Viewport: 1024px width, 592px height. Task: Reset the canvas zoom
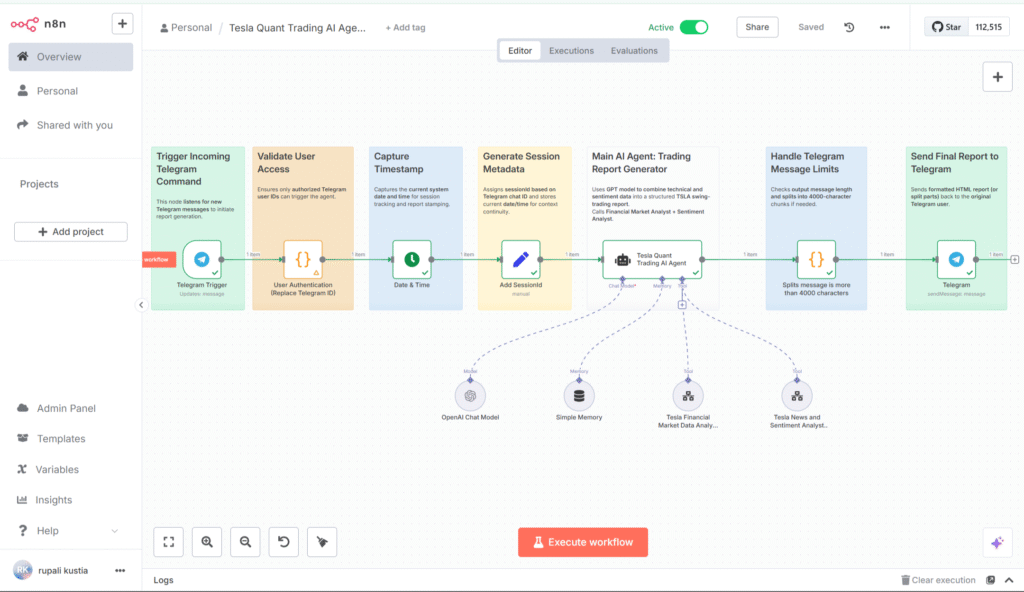pos(283,542)
